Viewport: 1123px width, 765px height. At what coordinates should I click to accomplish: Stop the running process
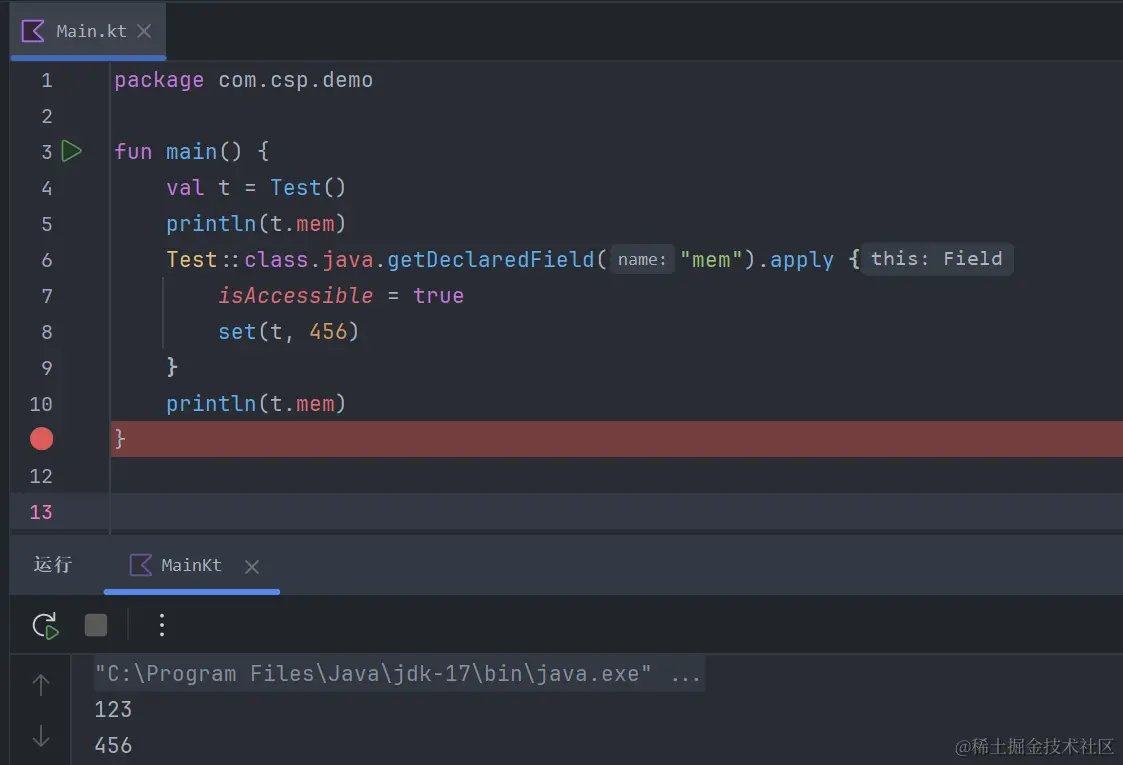pos(96,625)
